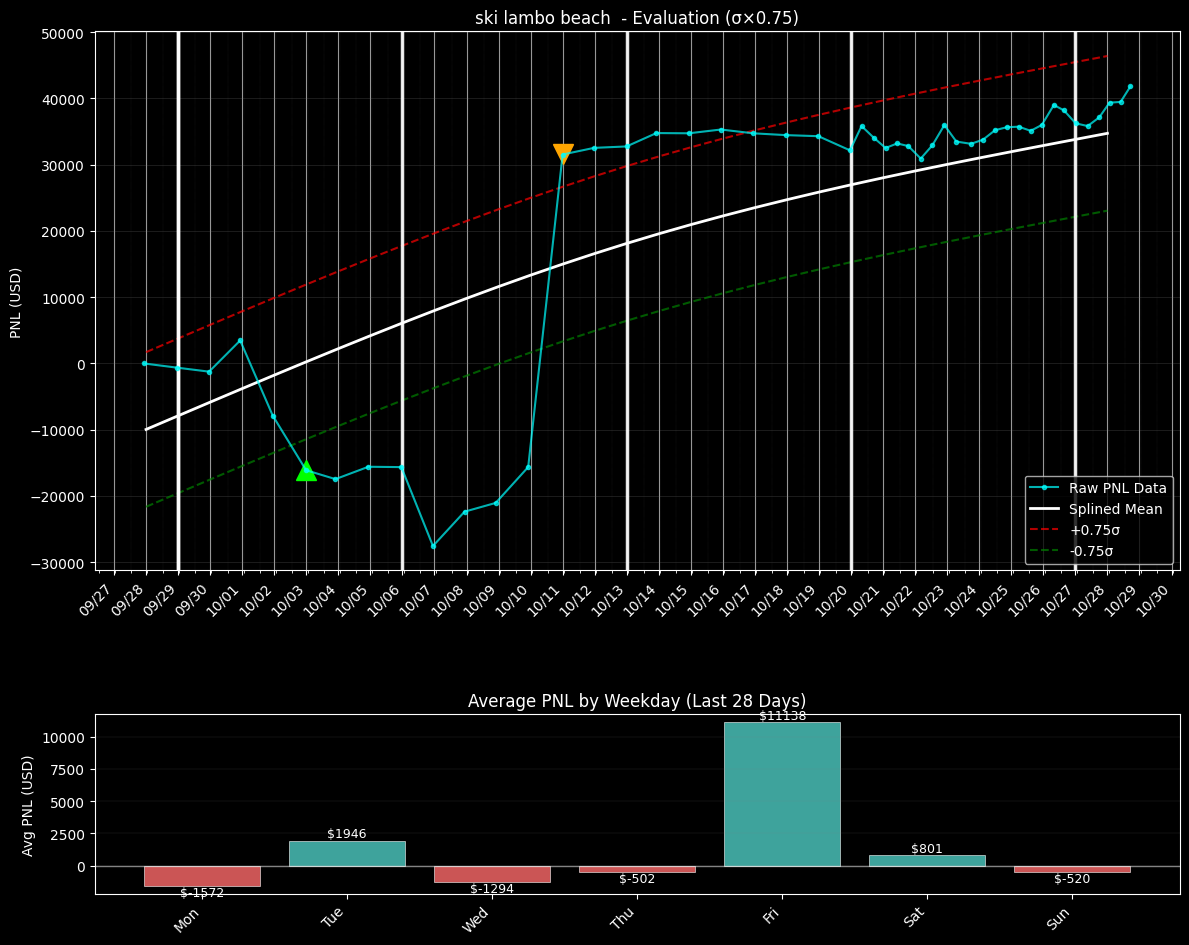Click the Splined Mean legend line sample
This screenshot has width=1189, height=945.
point(1045,509)
